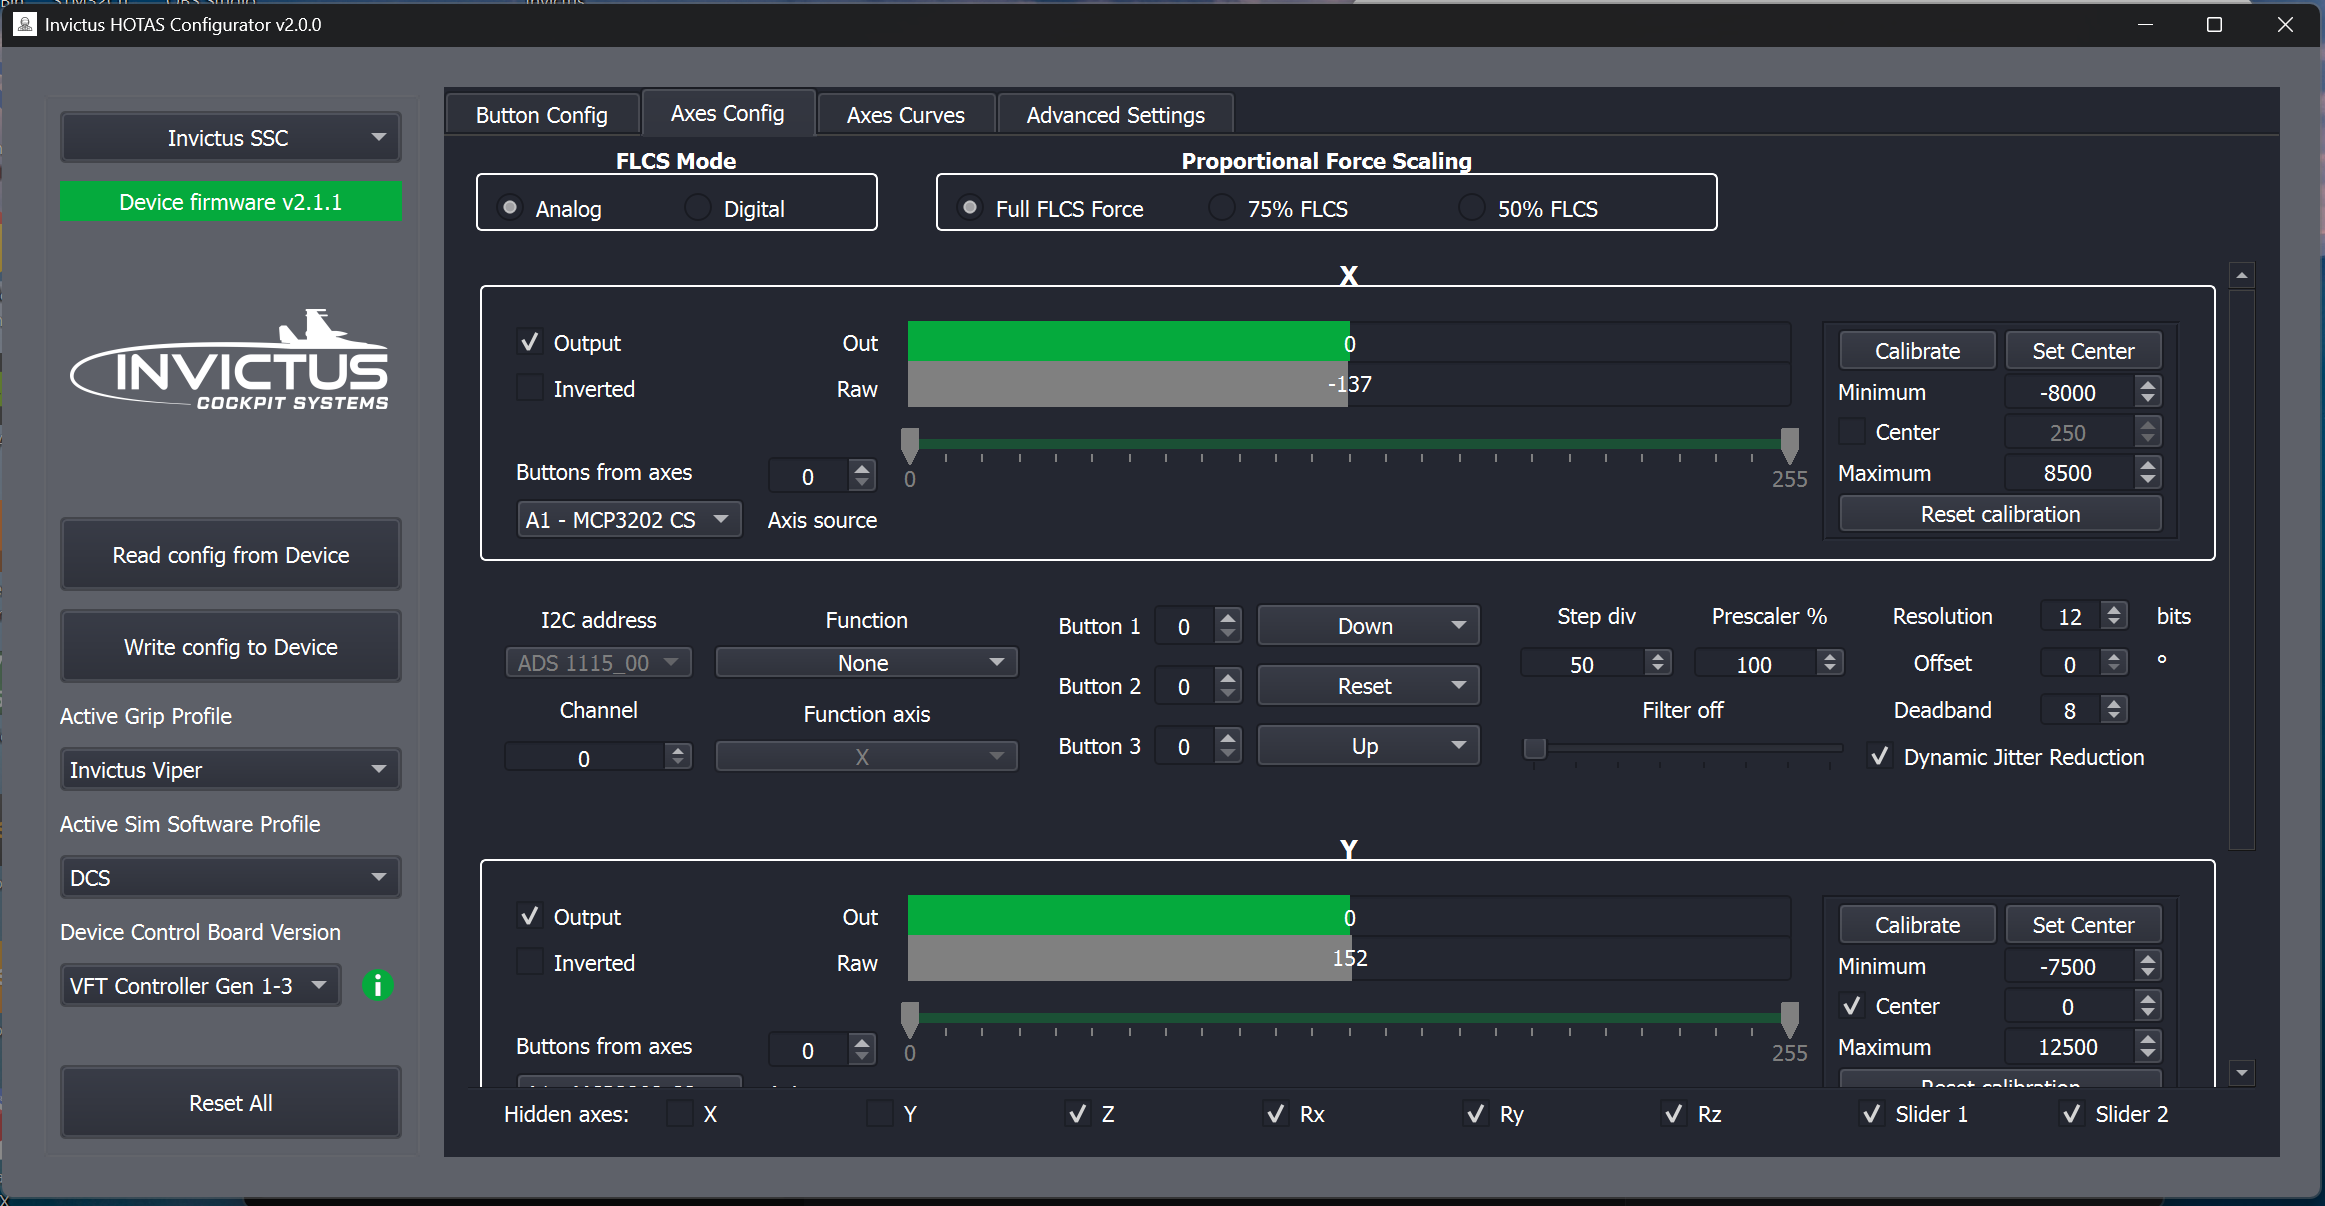The width and height of the screenshot is (2325, 1206).
Task: Click the app icon in the title bar
Action: pos(24,24)
